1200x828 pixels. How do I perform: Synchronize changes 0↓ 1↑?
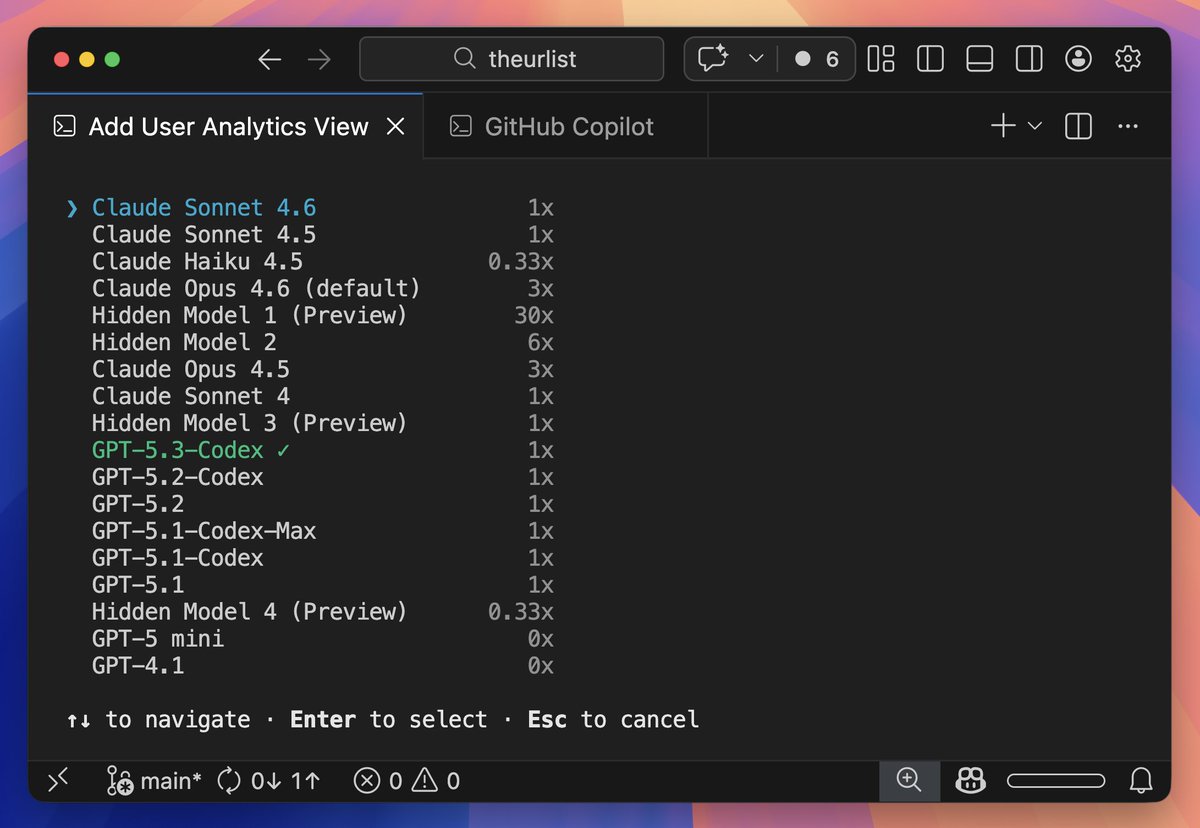(268, 781)
